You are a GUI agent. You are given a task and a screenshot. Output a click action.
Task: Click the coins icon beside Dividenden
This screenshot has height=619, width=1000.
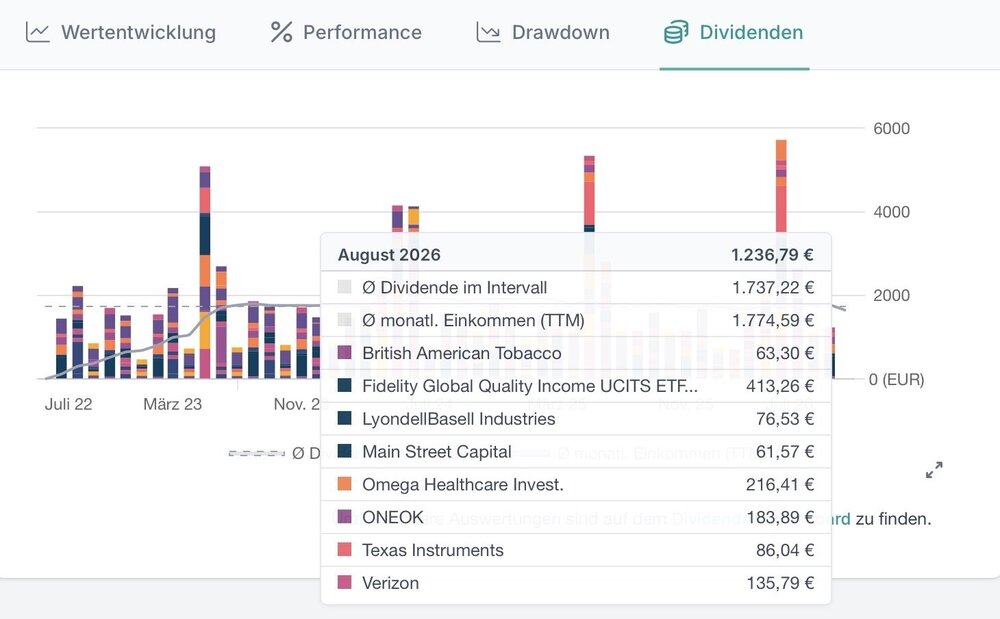[x=676, y=32]
